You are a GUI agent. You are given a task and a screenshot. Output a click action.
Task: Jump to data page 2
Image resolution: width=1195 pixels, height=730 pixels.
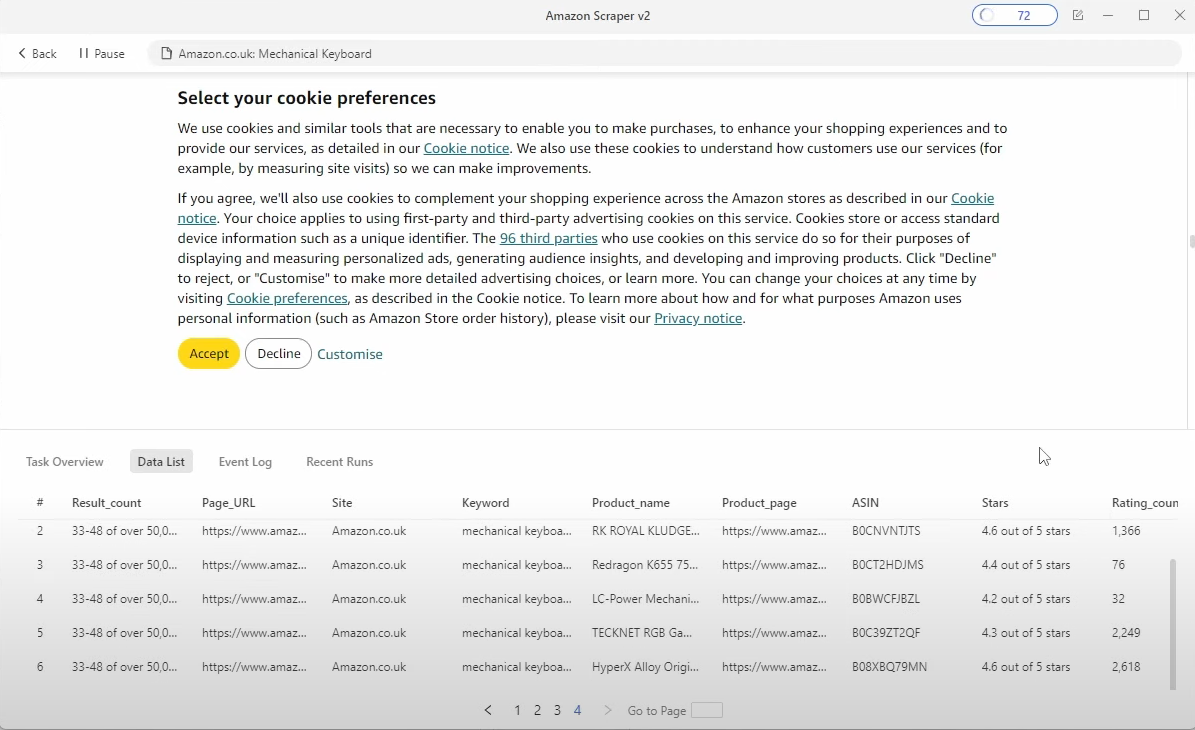pyautogui.click(x=537, y=710)
